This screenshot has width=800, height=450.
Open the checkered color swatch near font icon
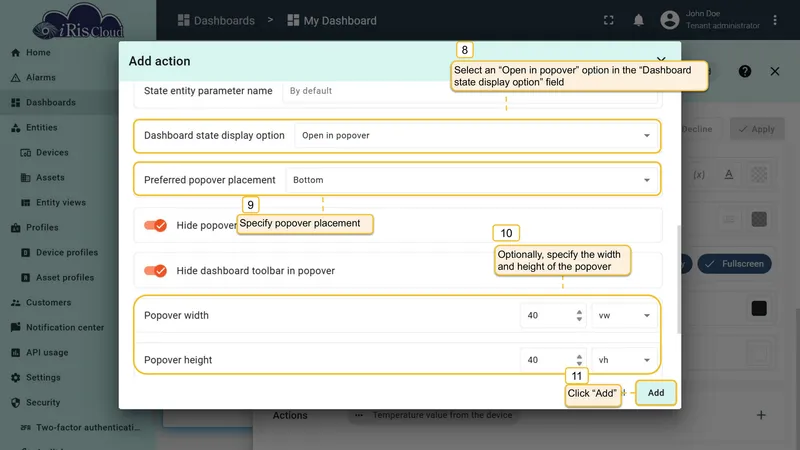(759, 174)
